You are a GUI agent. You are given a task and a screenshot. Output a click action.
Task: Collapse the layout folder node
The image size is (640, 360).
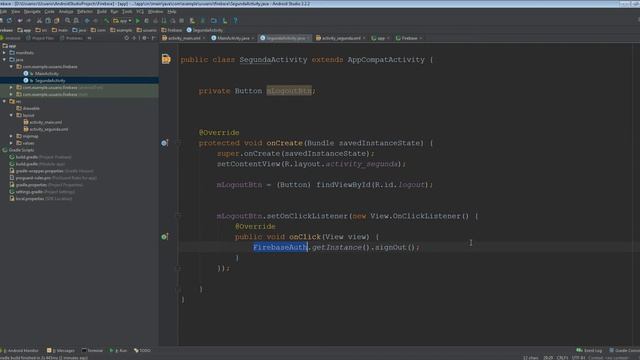[11, 115]
